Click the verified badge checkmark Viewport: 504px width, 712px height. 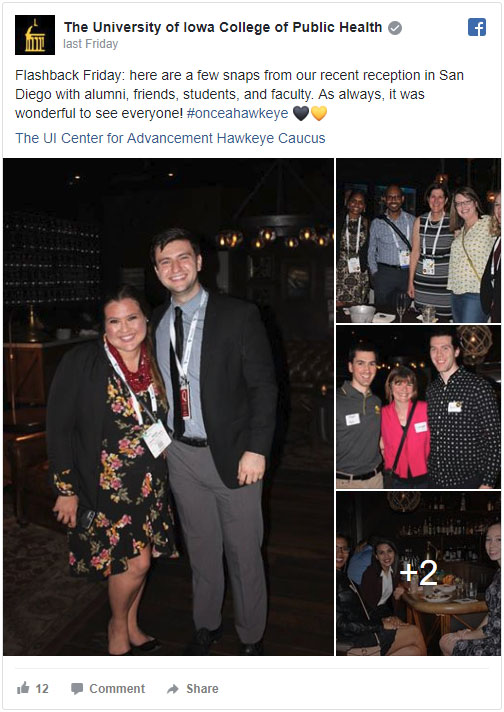tap(395, 28)
